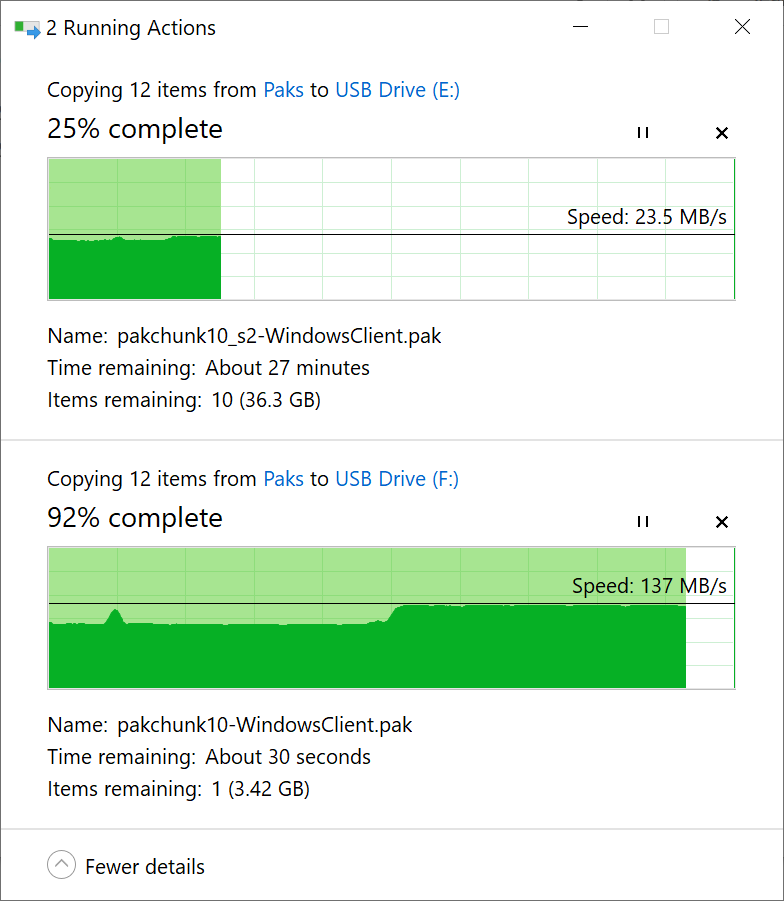Click the 2 Running Actions window title
Image resolution: width=784 pixels, height=901 pixels.
pos(131,28)
